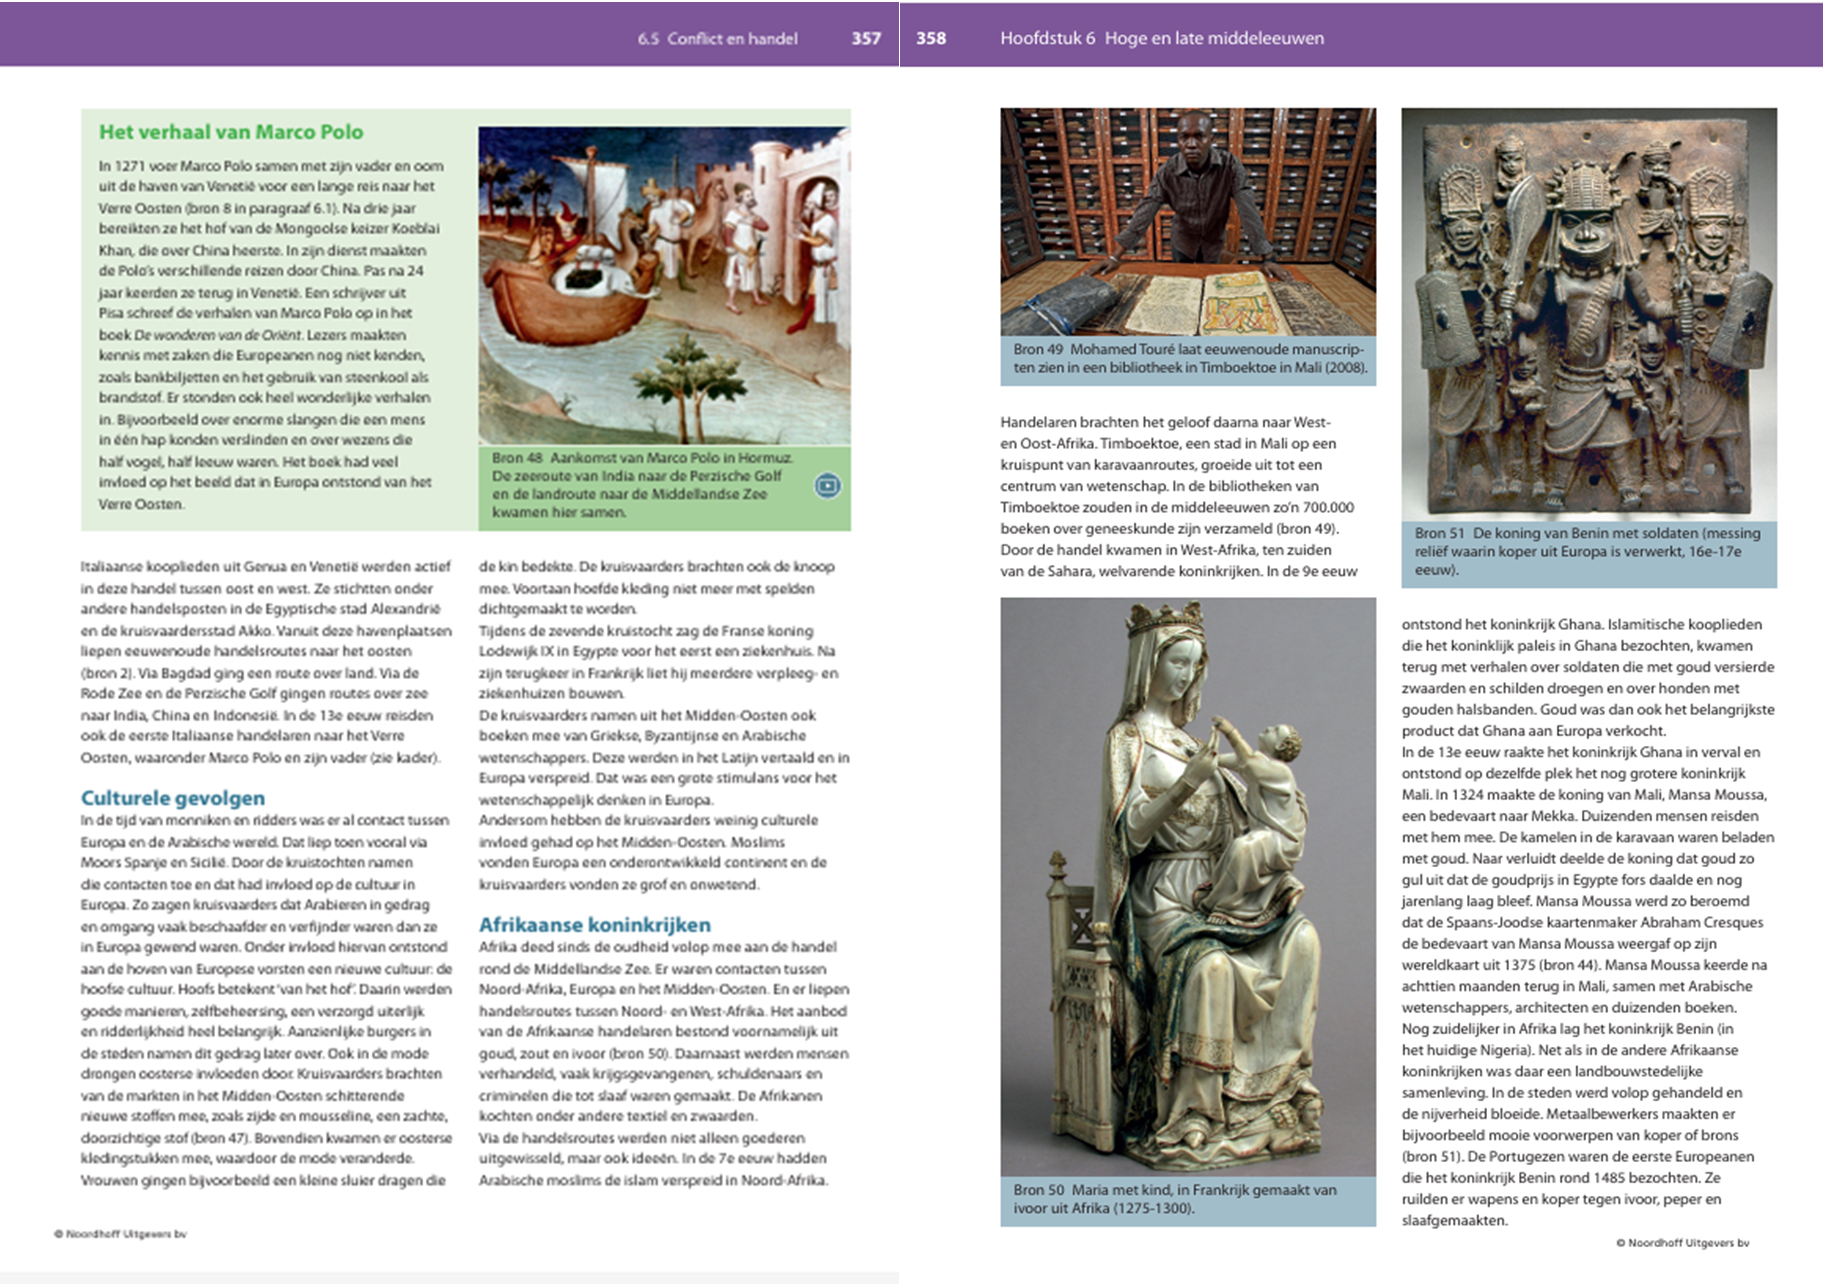Click the Marco Polo arrival in Hormuz painting
Viewport: 1823px width, 1284px height.
click(x=664, y=285)
